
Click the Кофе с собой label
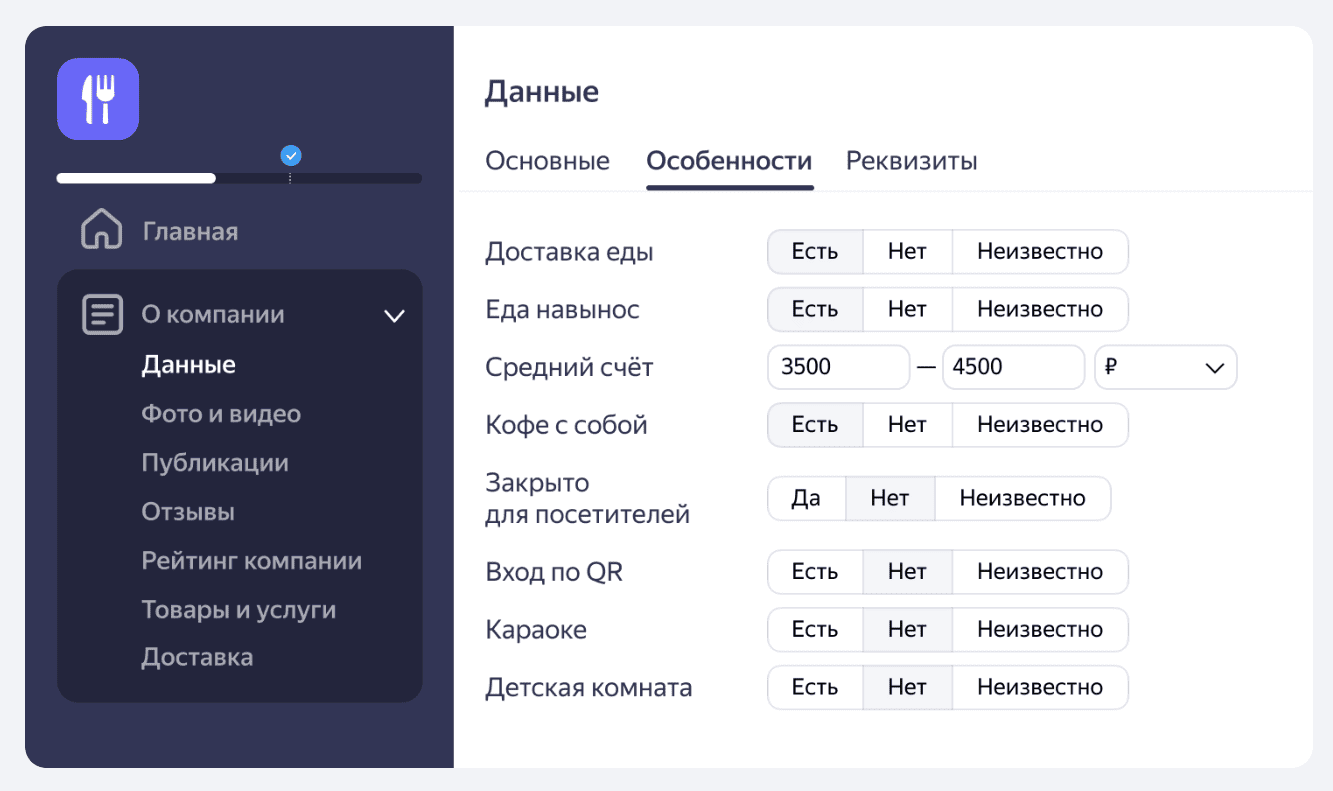[566, 425]
